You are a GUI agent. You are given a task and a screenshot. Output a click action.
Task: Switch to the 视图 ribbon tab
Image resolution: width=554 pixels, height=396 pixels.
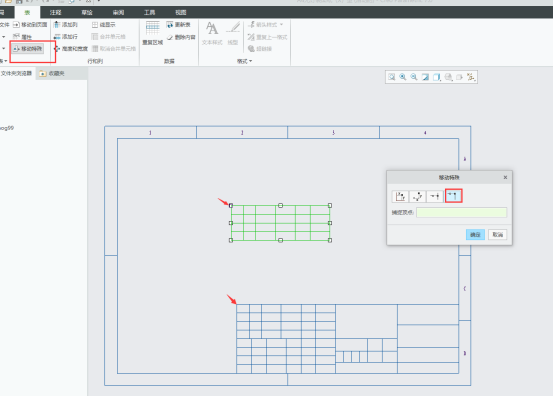[x=181, y=12]
